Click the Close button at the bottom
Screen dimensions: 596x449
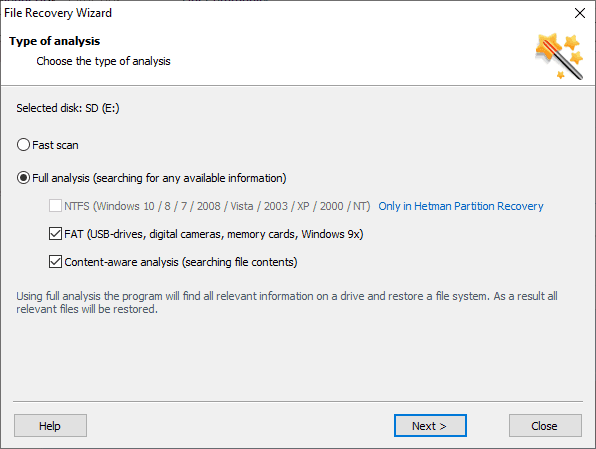click(545, 426)
